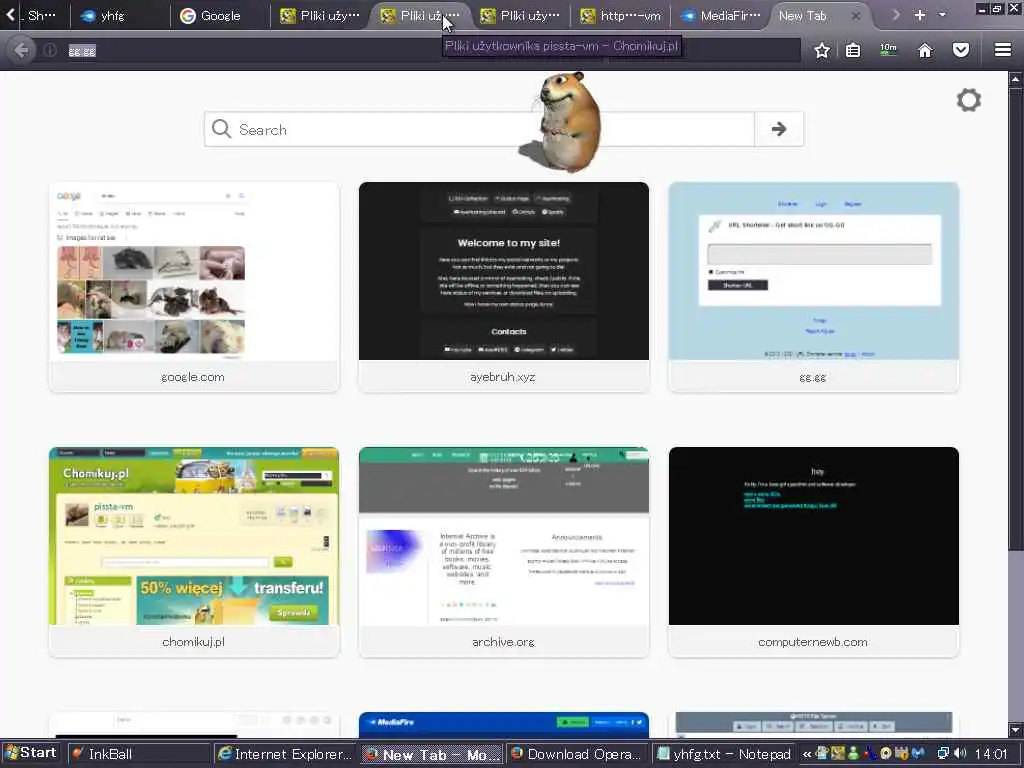The height and width of the screenshot is (768, 1024).
Task: Click the search magnifier icon
Action: [221, 129]
